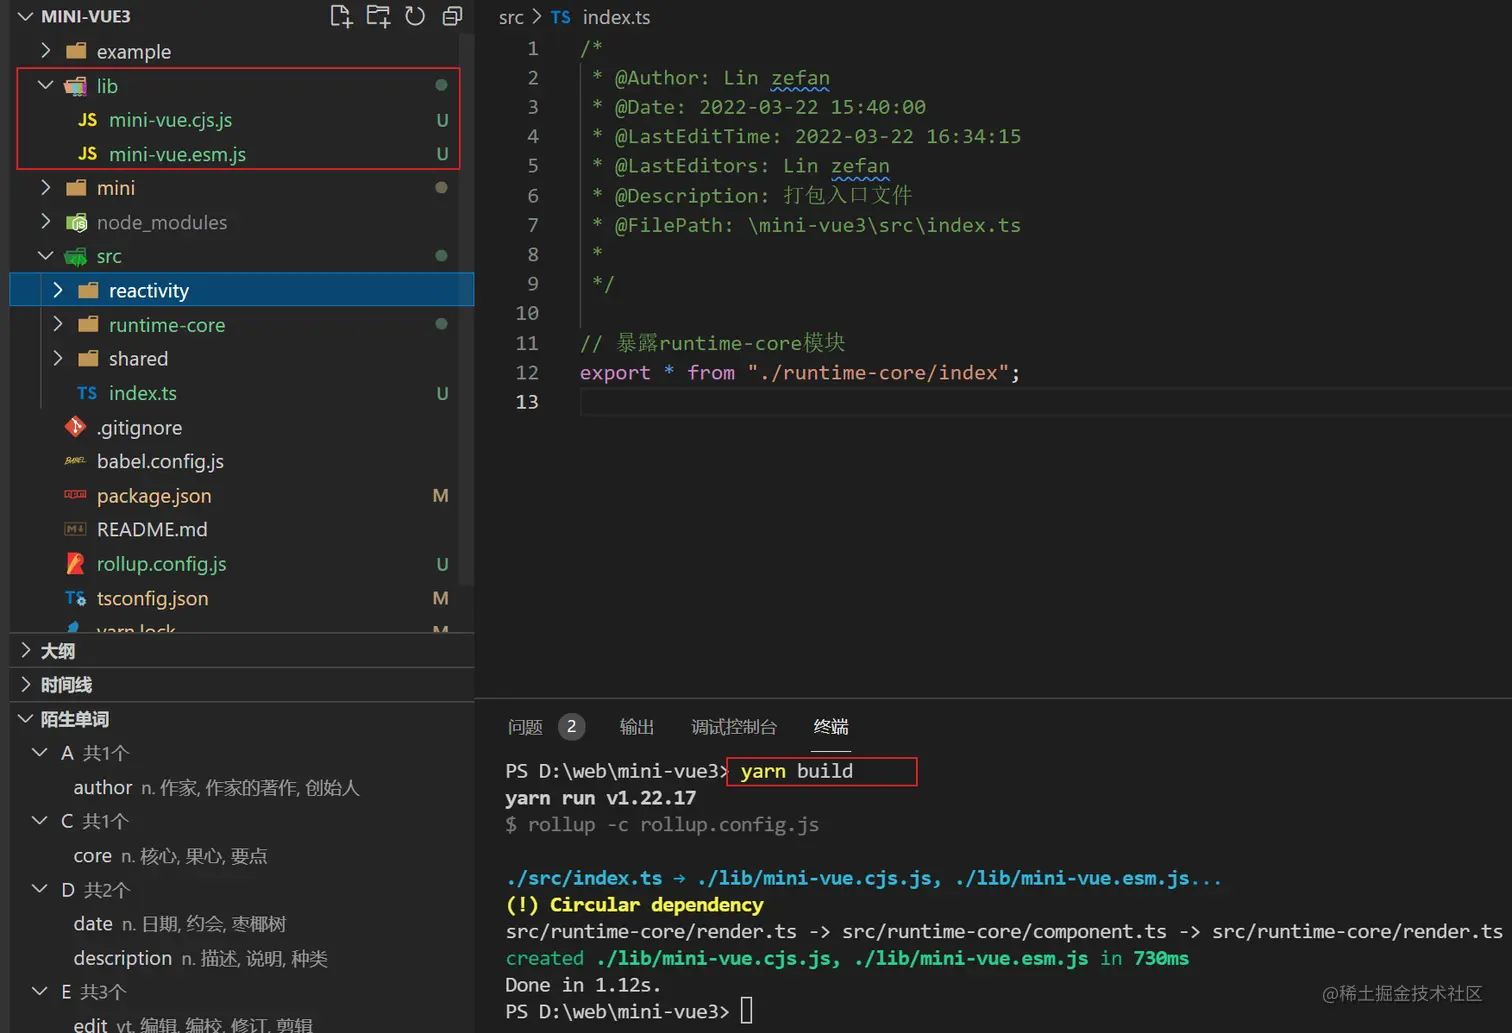Open index.ts in the src folder
The width and height of the screenshot is (1512, 1033).
[142, 393]
